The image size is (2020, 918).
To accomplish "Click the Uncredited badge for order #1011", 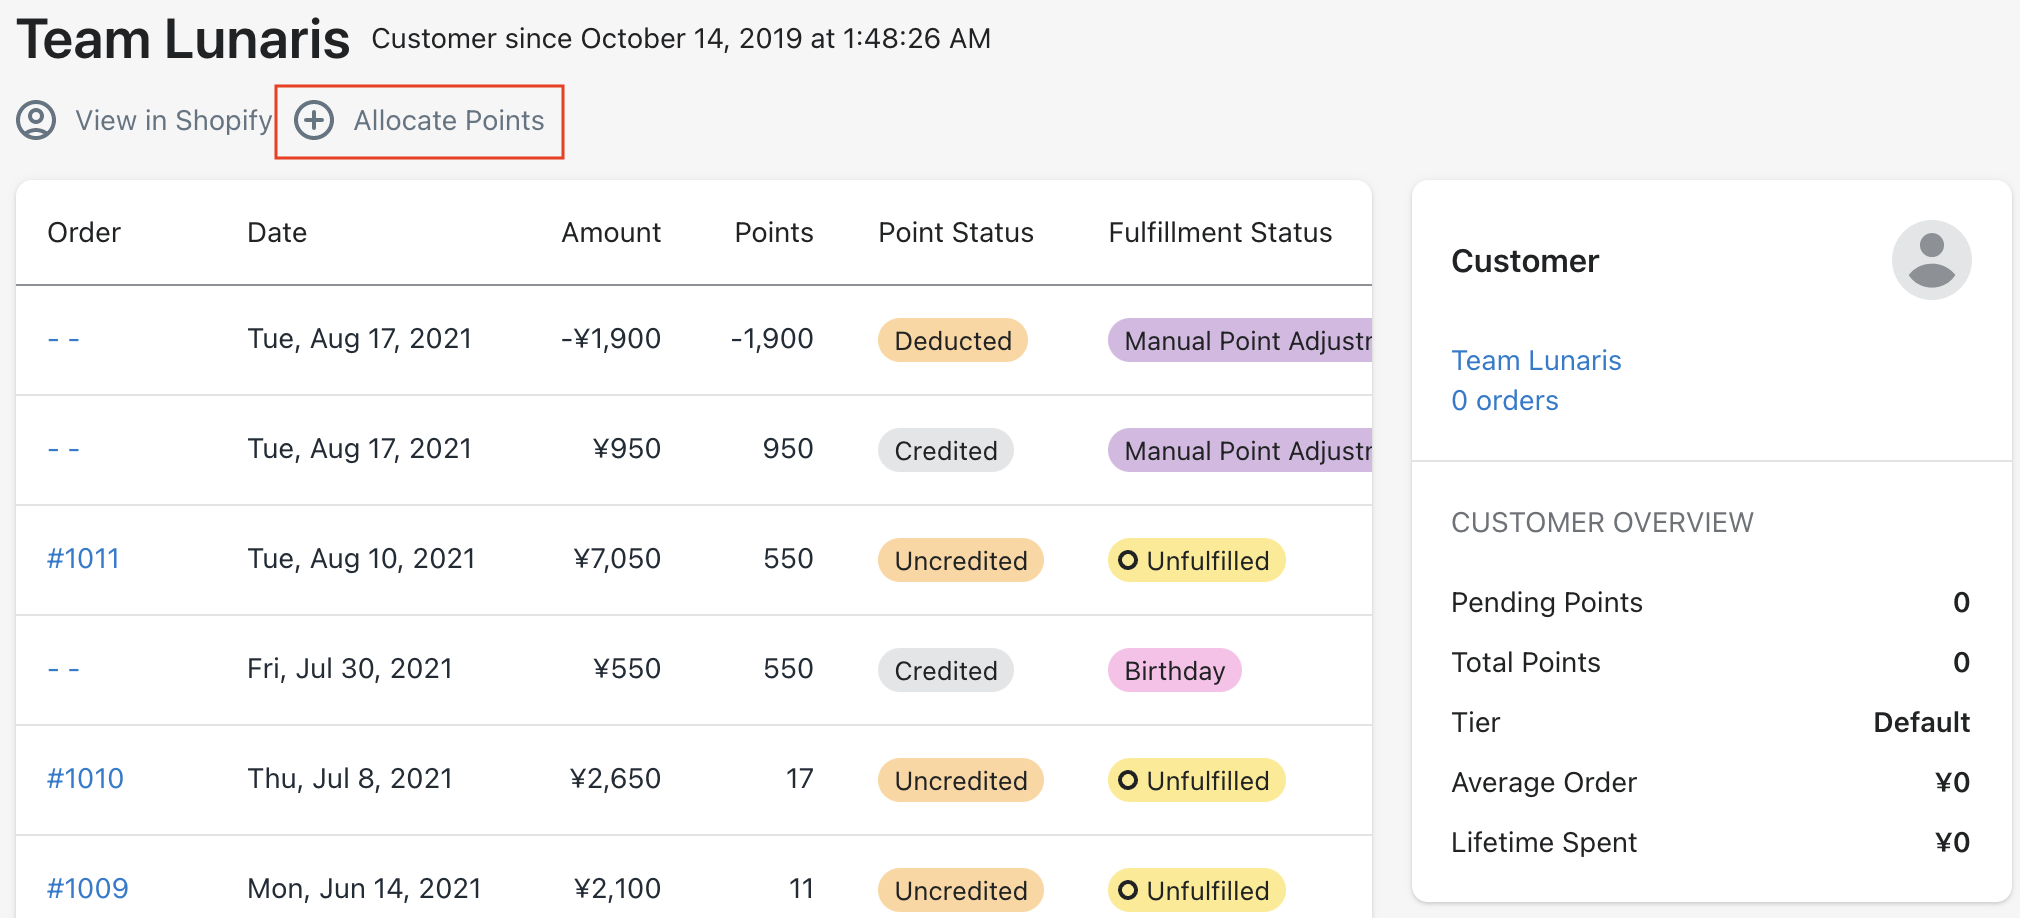I will (960, 560).
